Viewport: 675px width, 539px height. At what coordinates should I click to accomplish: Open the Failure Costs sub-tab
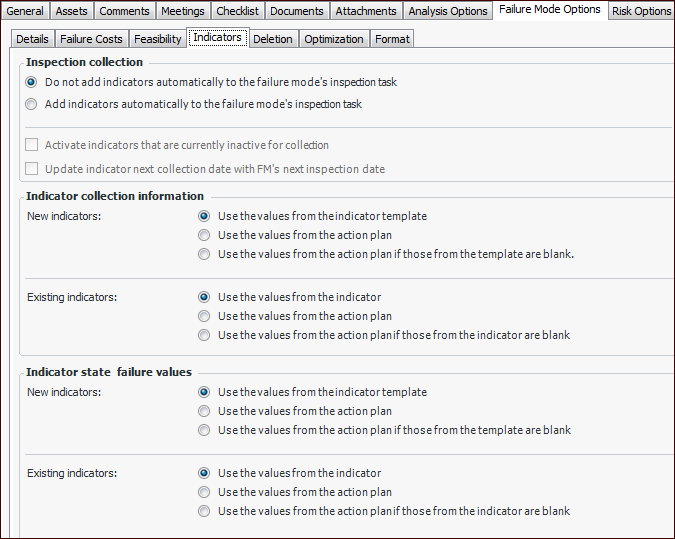[91, 39]
